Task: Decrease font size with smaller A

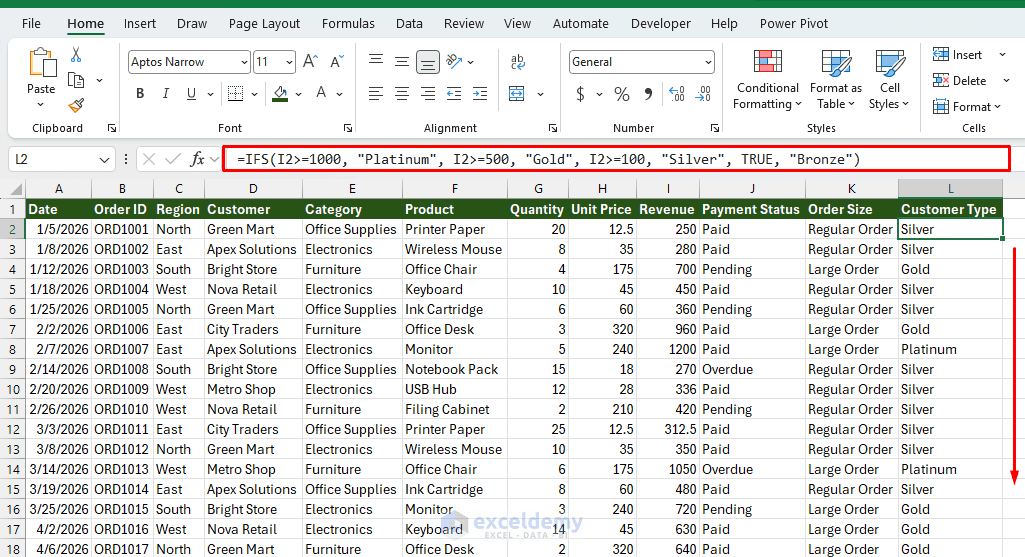Action: (337, 61)
